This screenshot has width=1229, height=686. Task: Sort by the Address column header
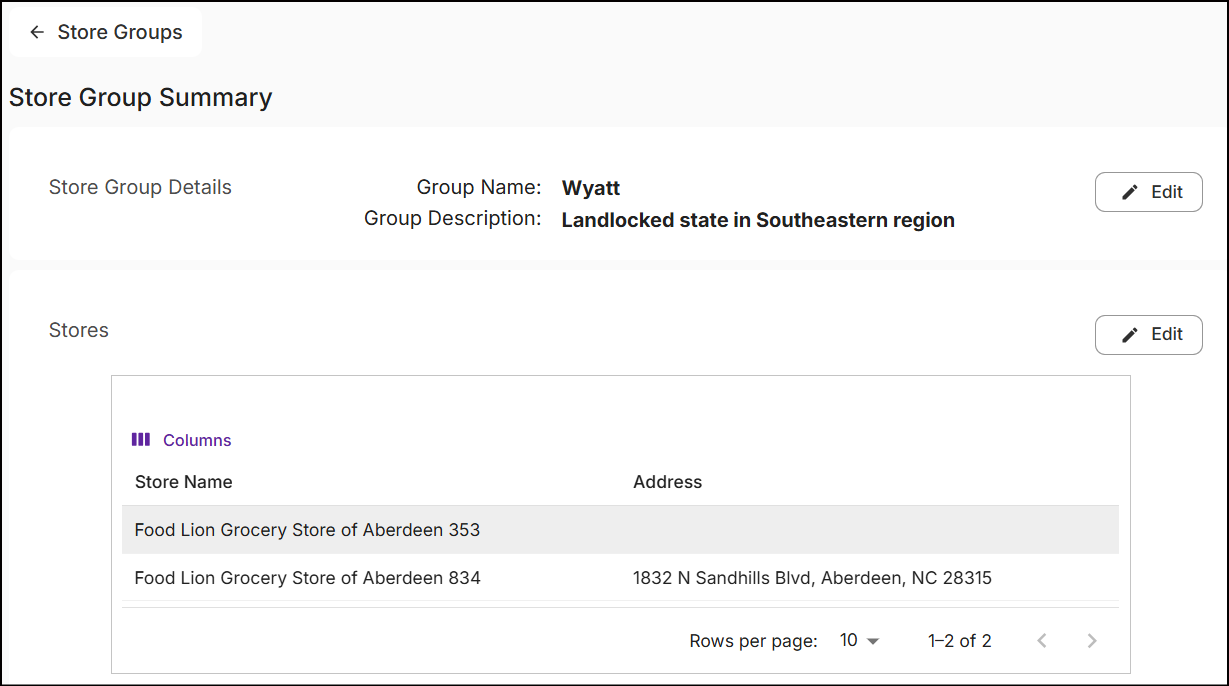pos(668,482)
